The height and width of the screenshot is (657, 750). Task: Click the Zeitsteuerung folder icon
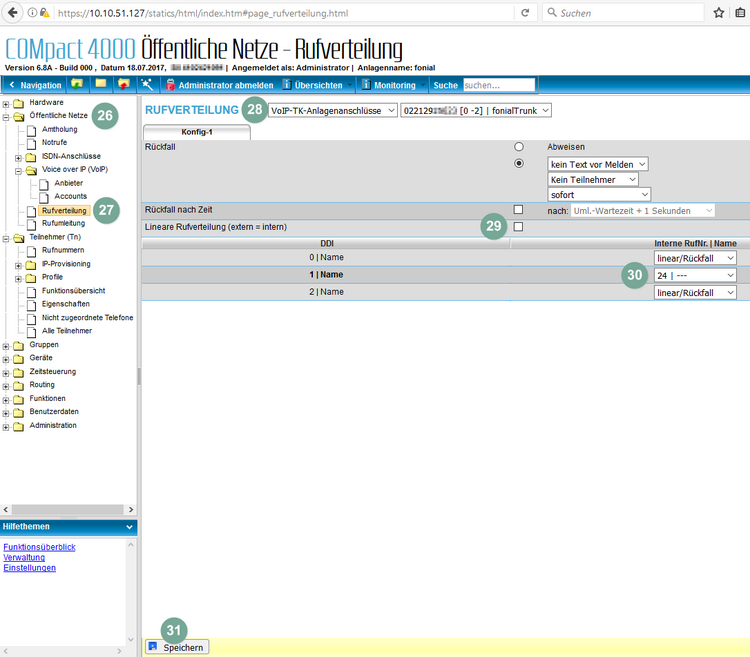click(x=19, y=372)
